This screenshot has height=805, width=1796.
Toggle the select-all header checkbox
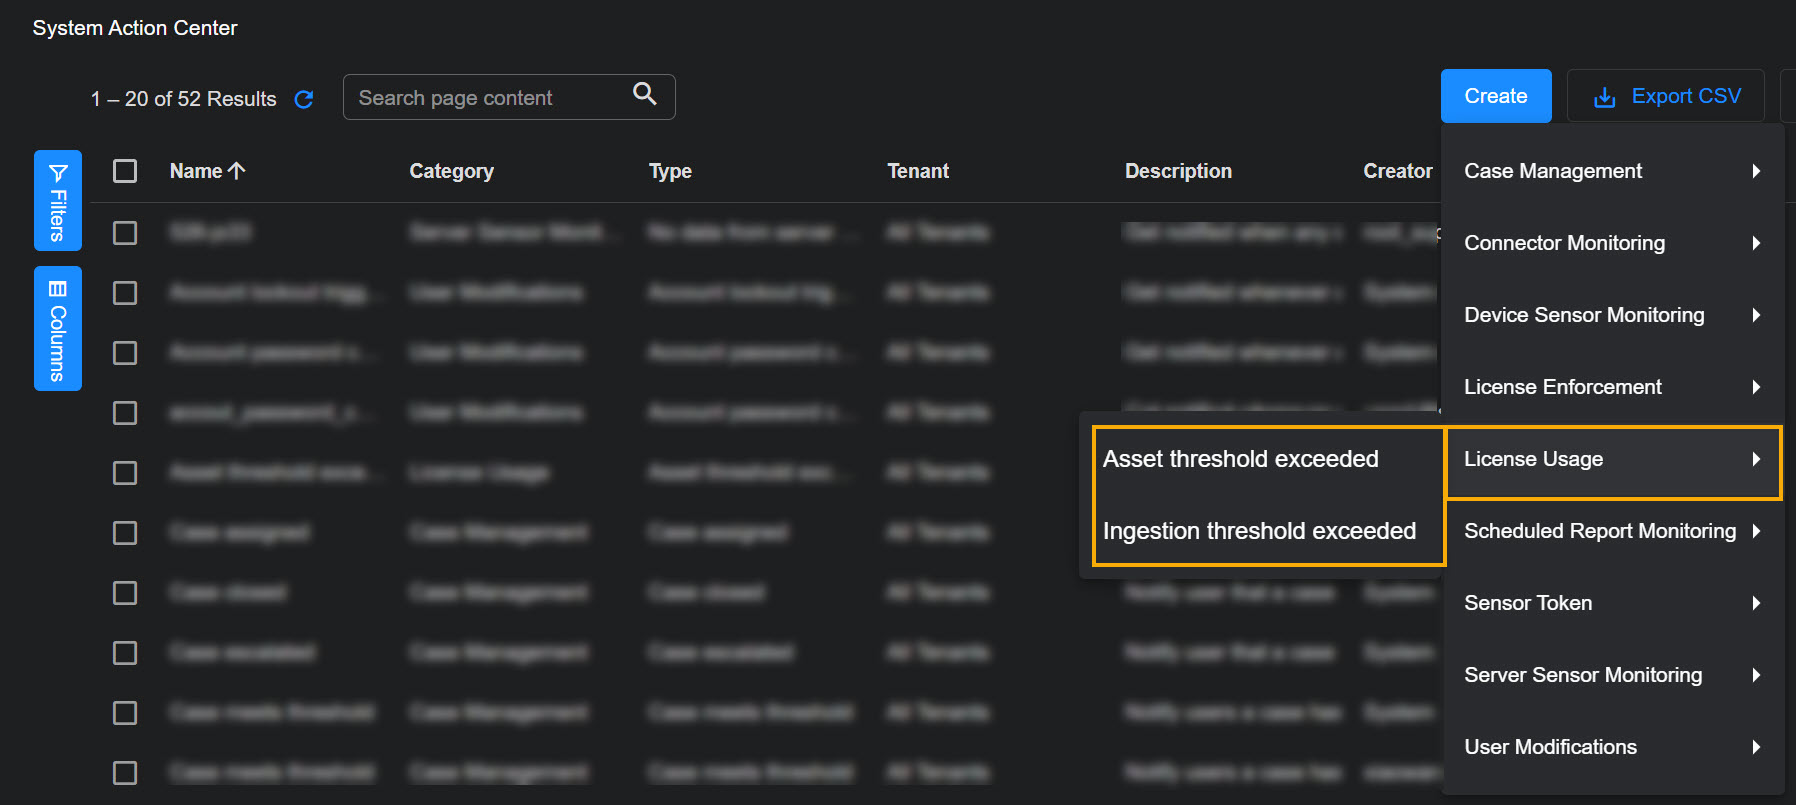click(x=125, y=171)
